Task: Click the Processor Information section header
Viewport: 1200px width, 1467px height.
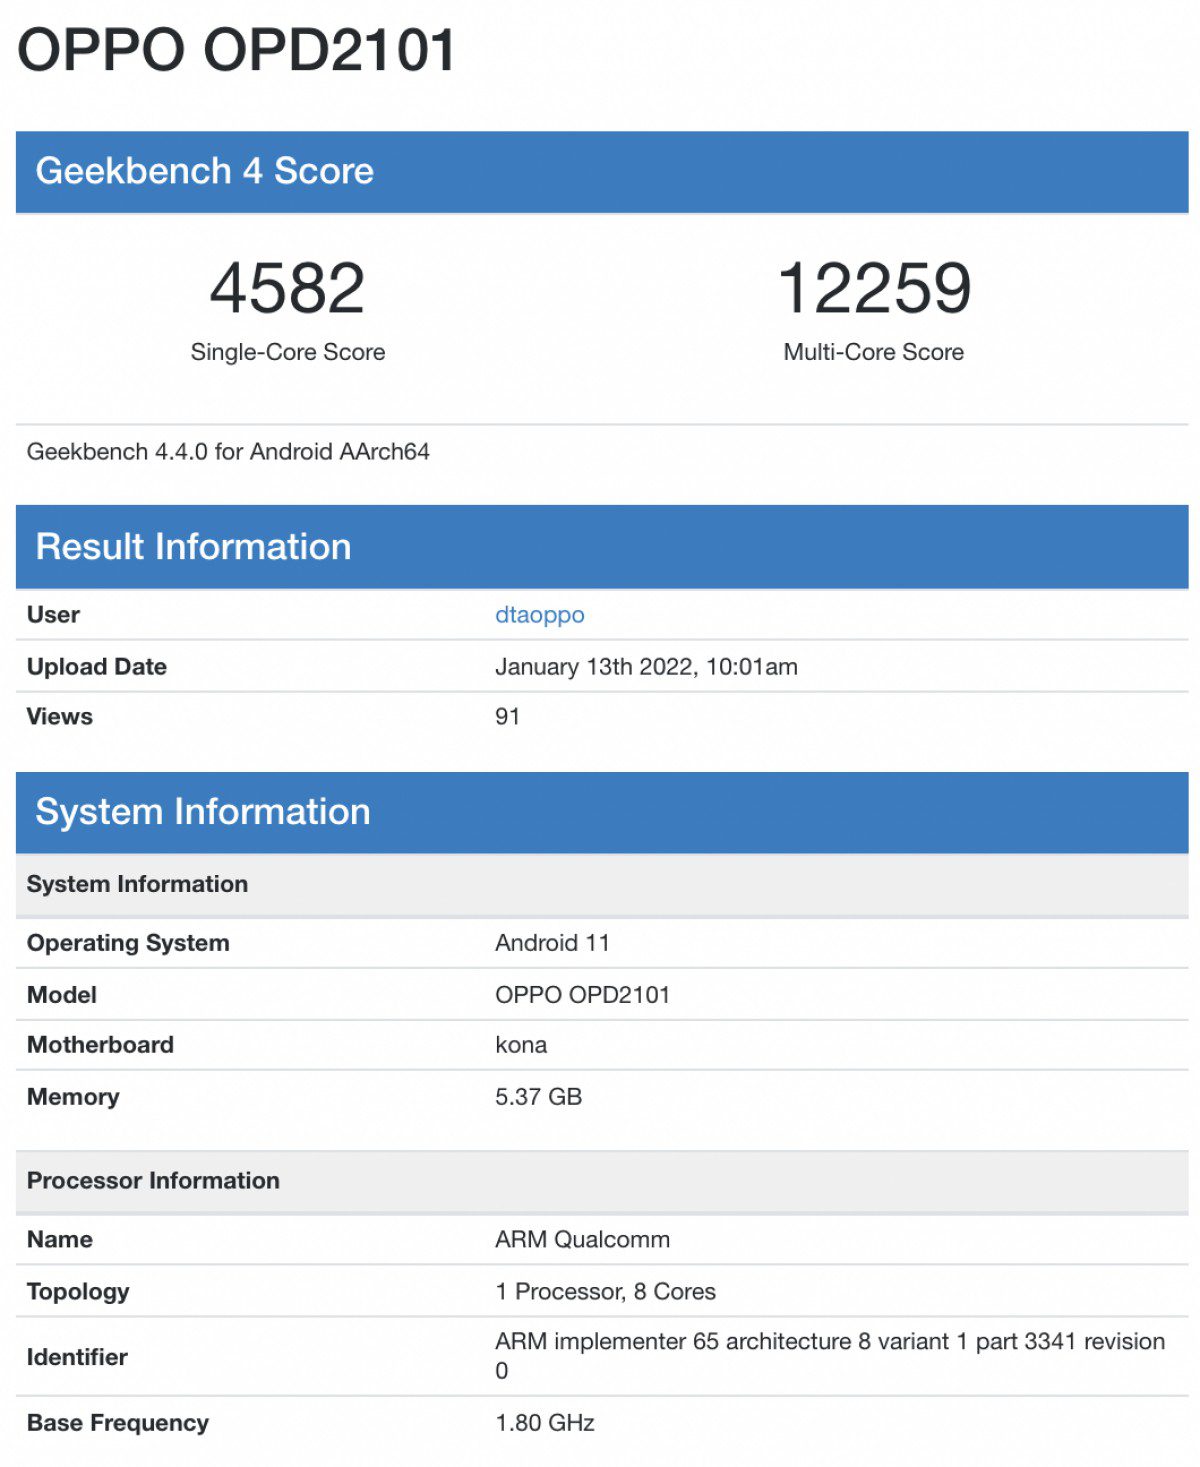Action: click(x=153, y=1180)
